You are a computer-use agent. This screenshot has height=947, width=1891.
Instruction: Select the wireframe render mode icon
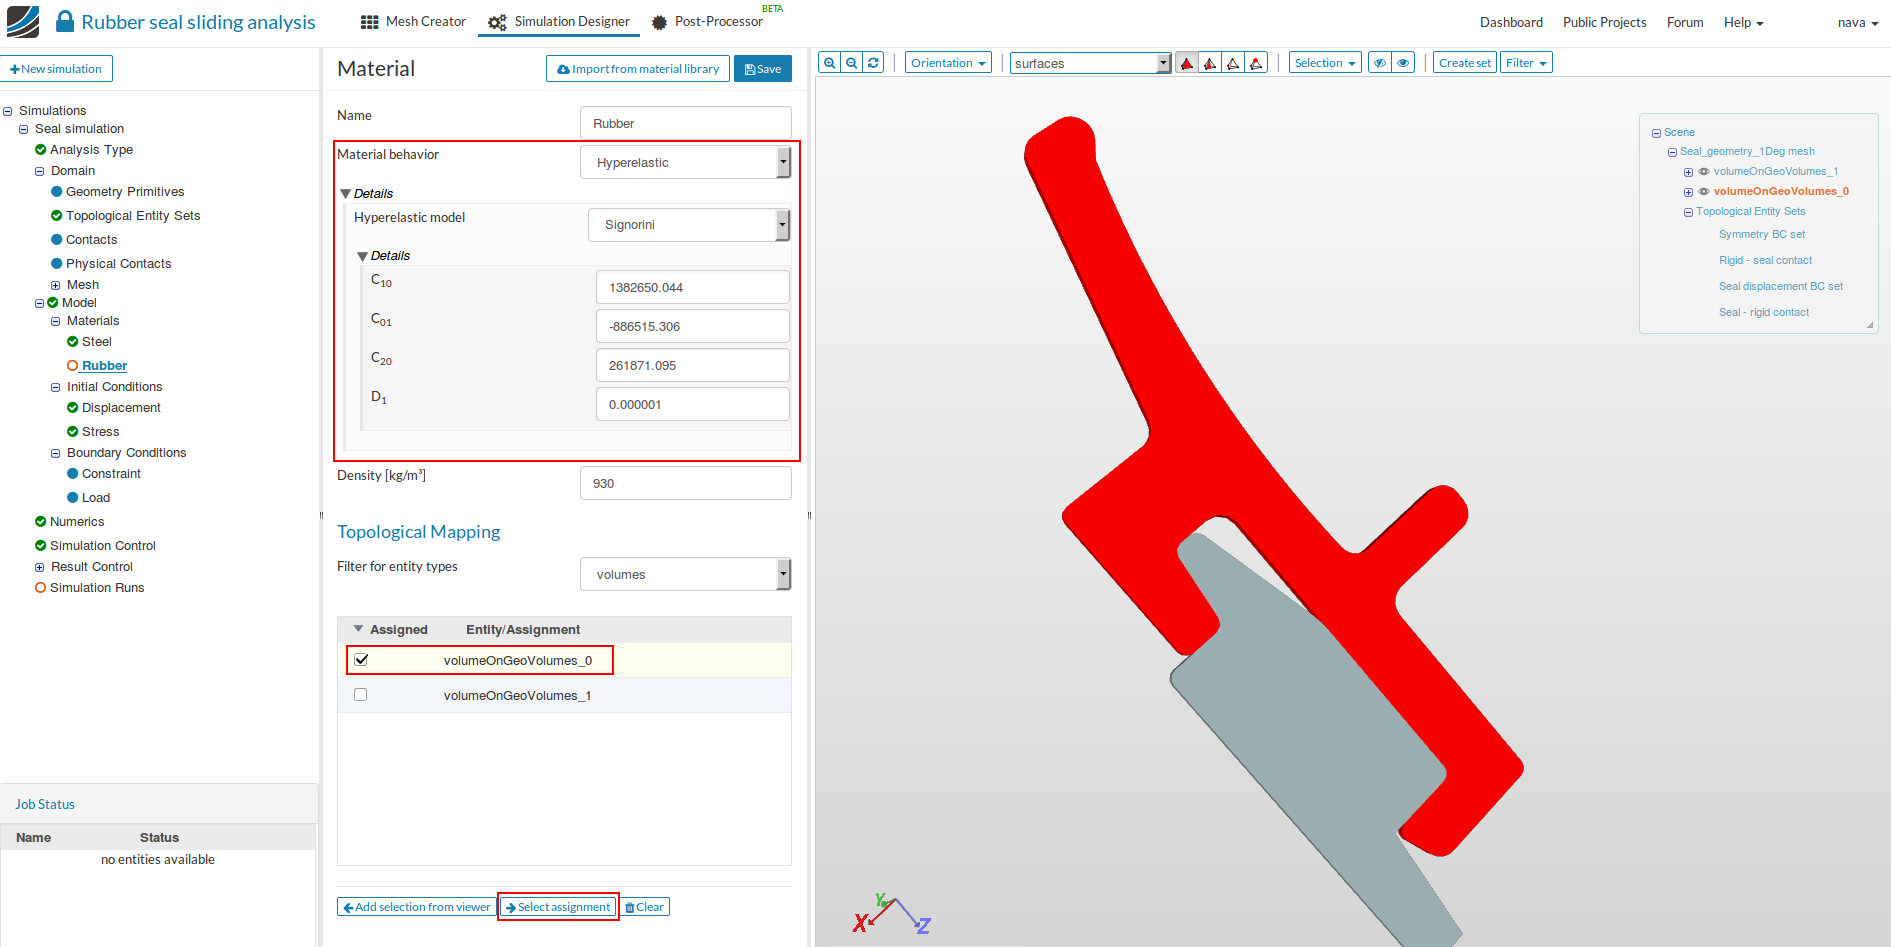[x=1233, y=63]
